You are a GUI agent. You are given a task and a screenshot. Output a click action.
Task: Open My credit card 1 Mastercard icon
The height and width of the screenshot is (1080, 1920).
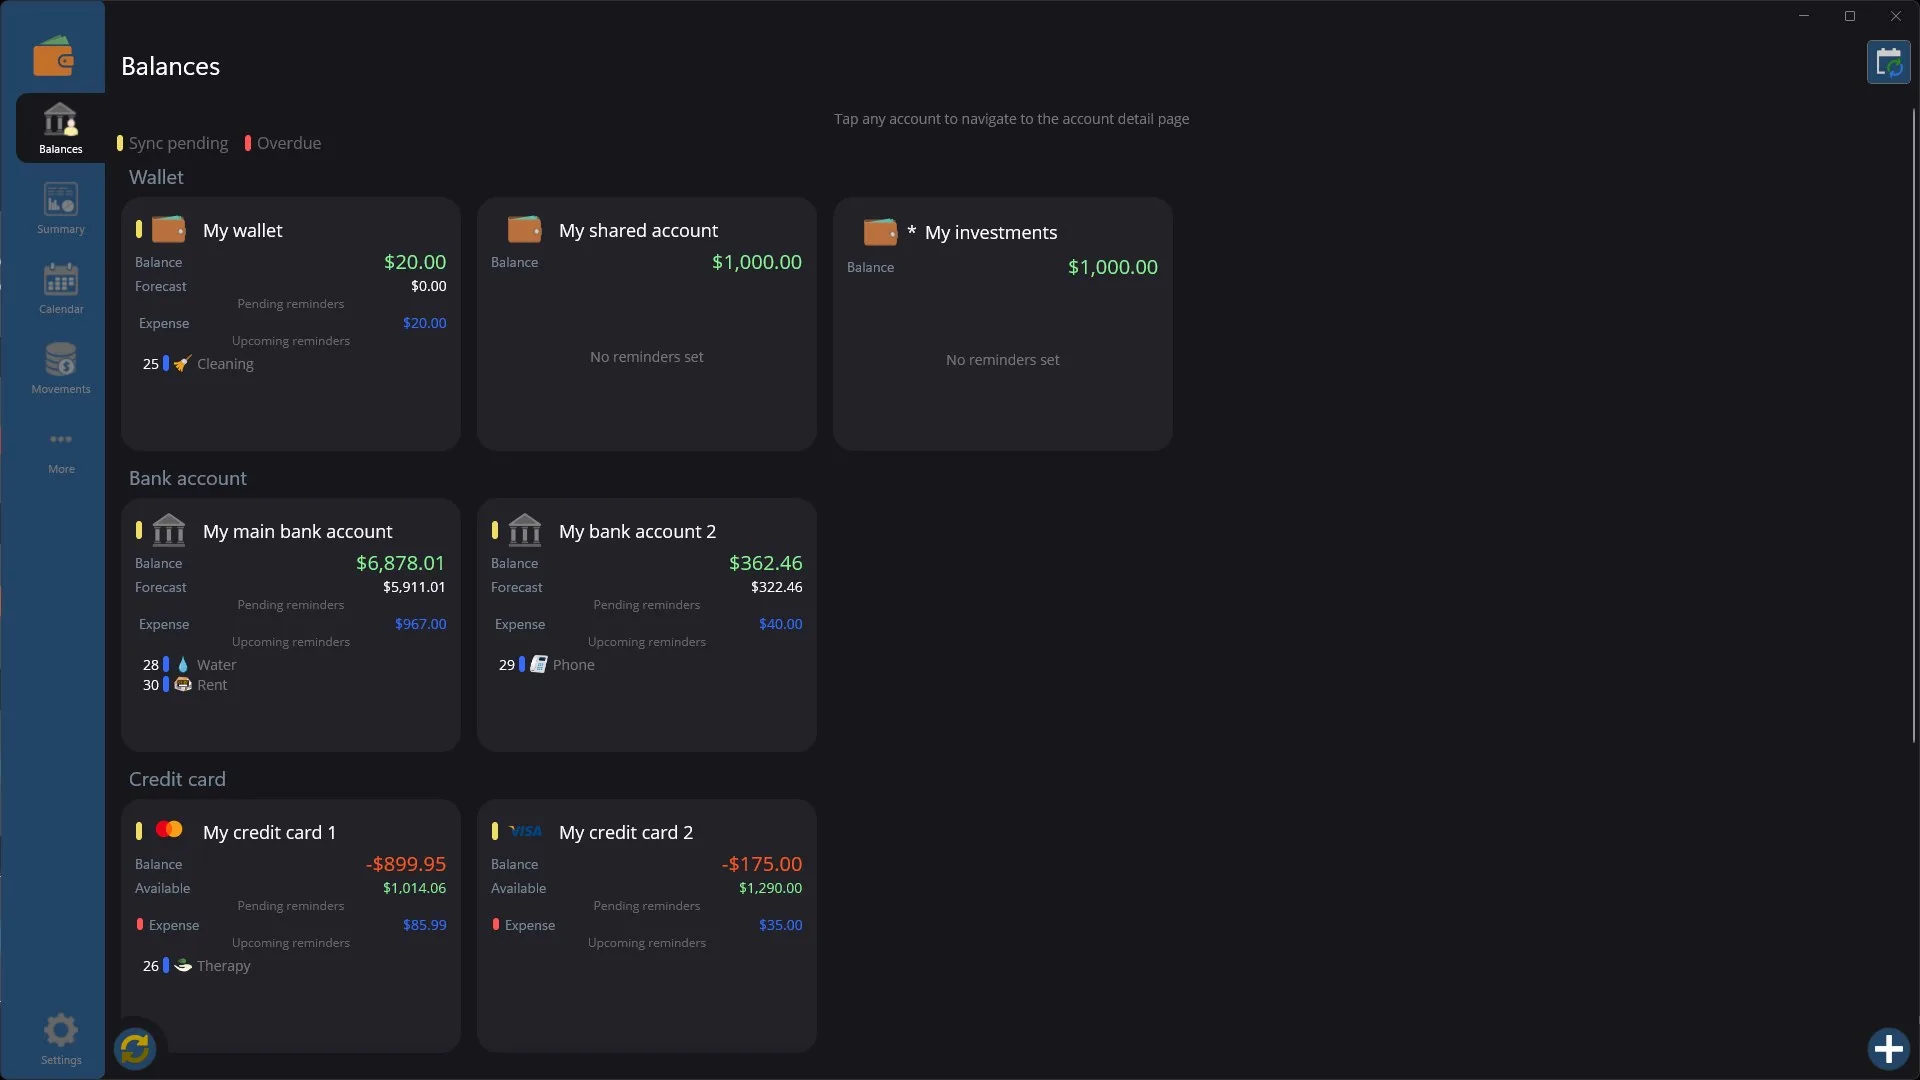169,829
